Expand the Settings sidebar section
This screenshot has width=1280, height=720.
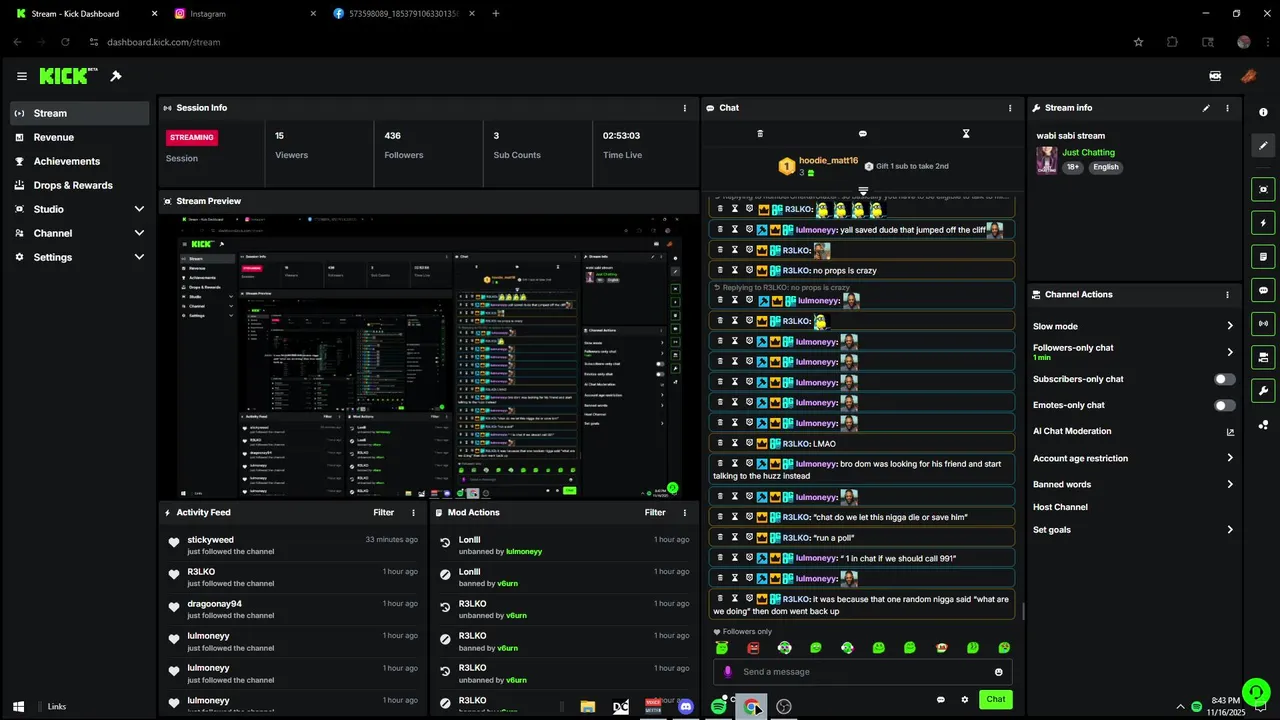pyautogui.click(x=80, y=257)
